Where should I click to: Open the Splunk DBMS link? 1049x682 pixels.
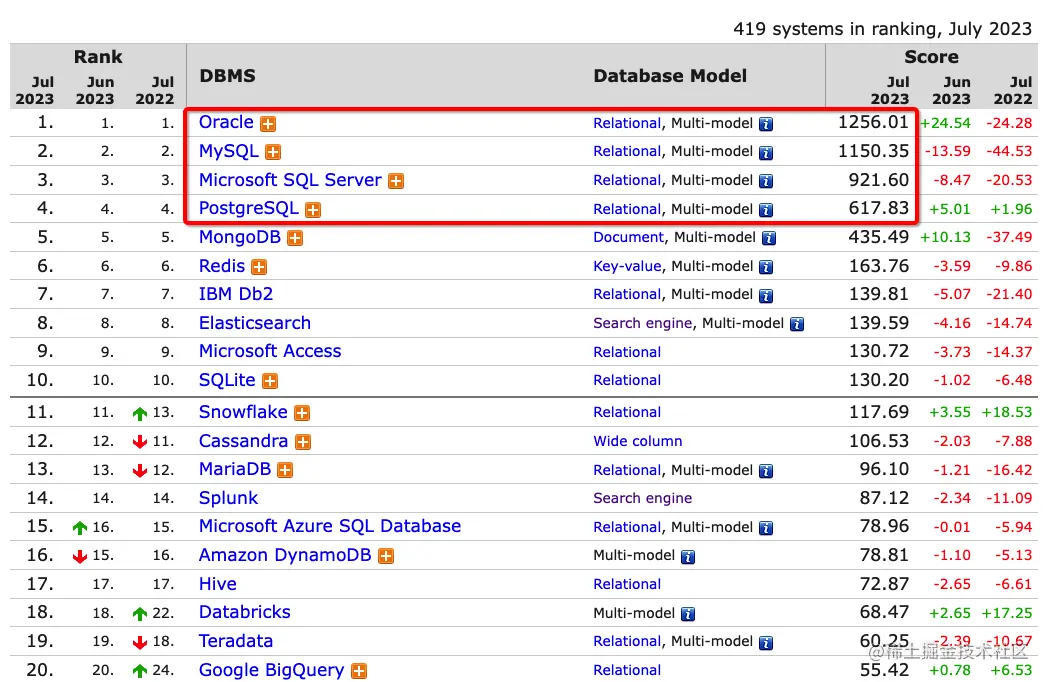tap(228, 498)
